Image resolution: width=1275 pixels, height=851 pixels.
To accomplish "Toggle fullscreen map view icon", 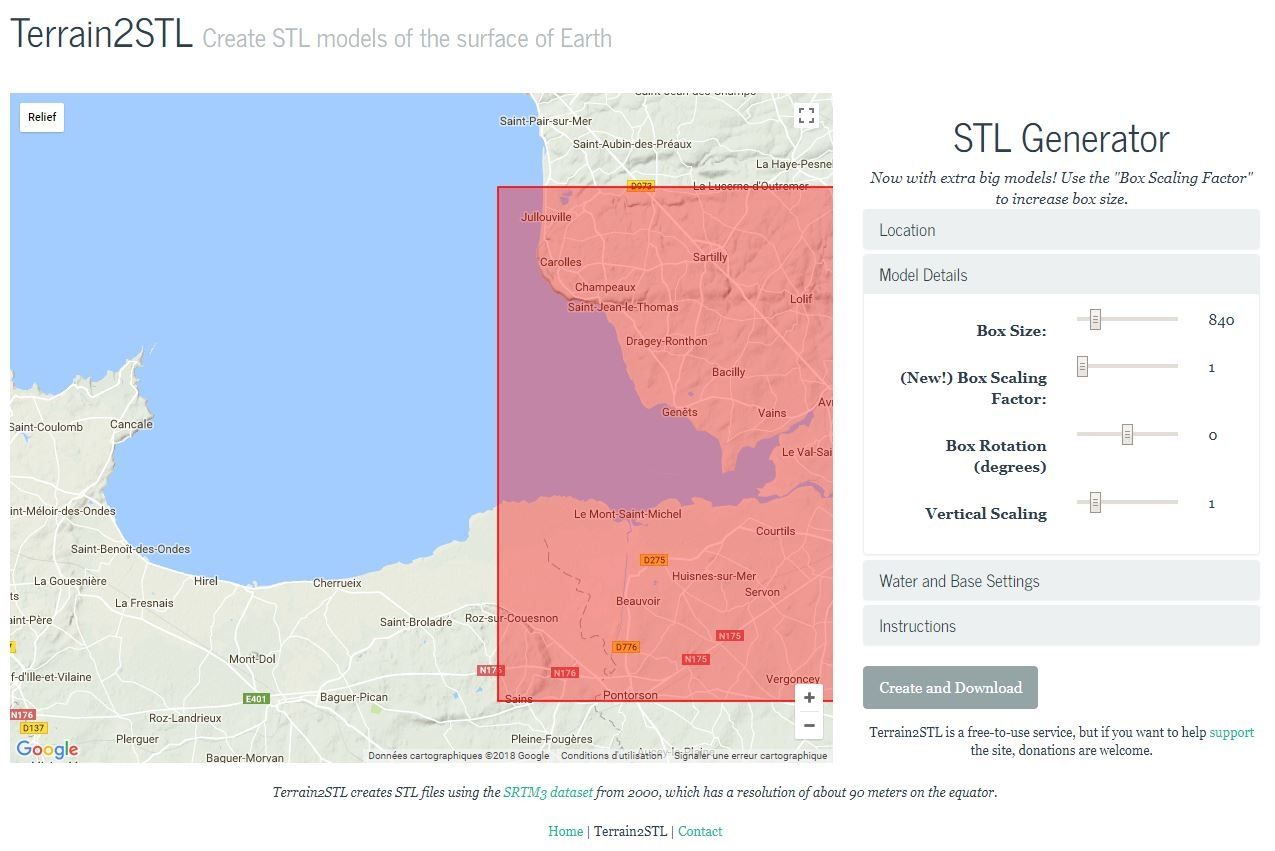I will click(807, 116).
